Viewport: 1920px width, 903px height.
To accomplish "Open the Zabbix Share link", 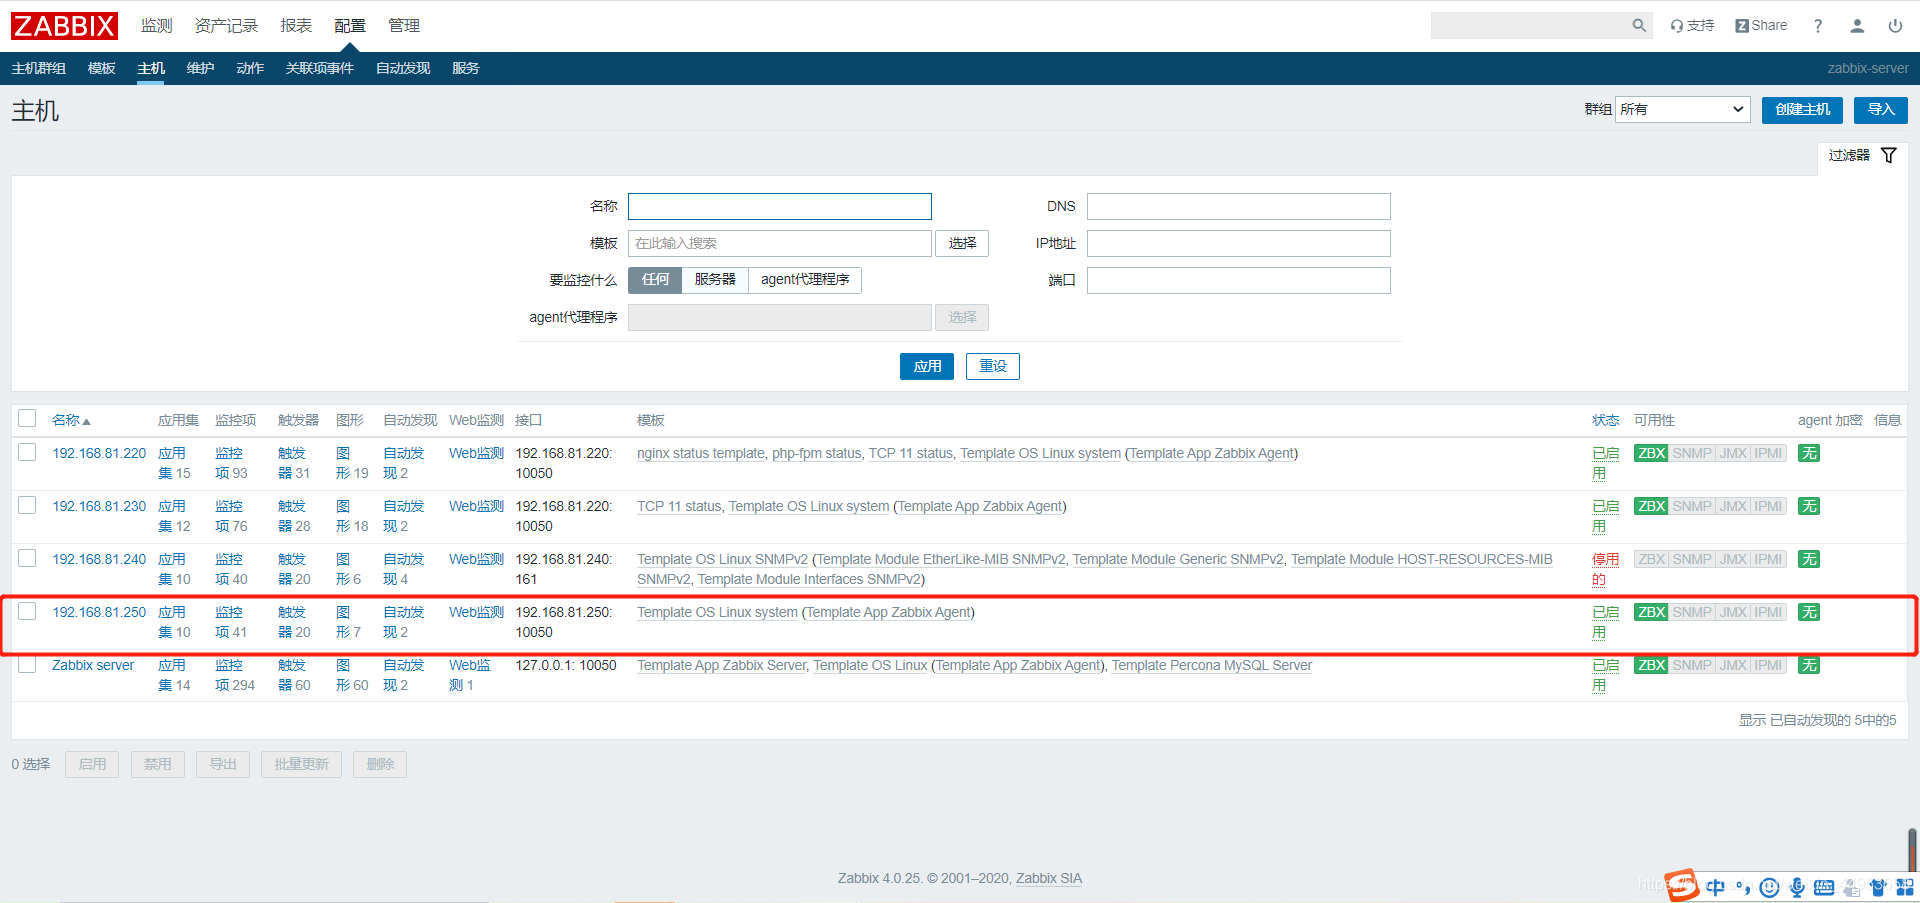I will (x=1761, y=26).
